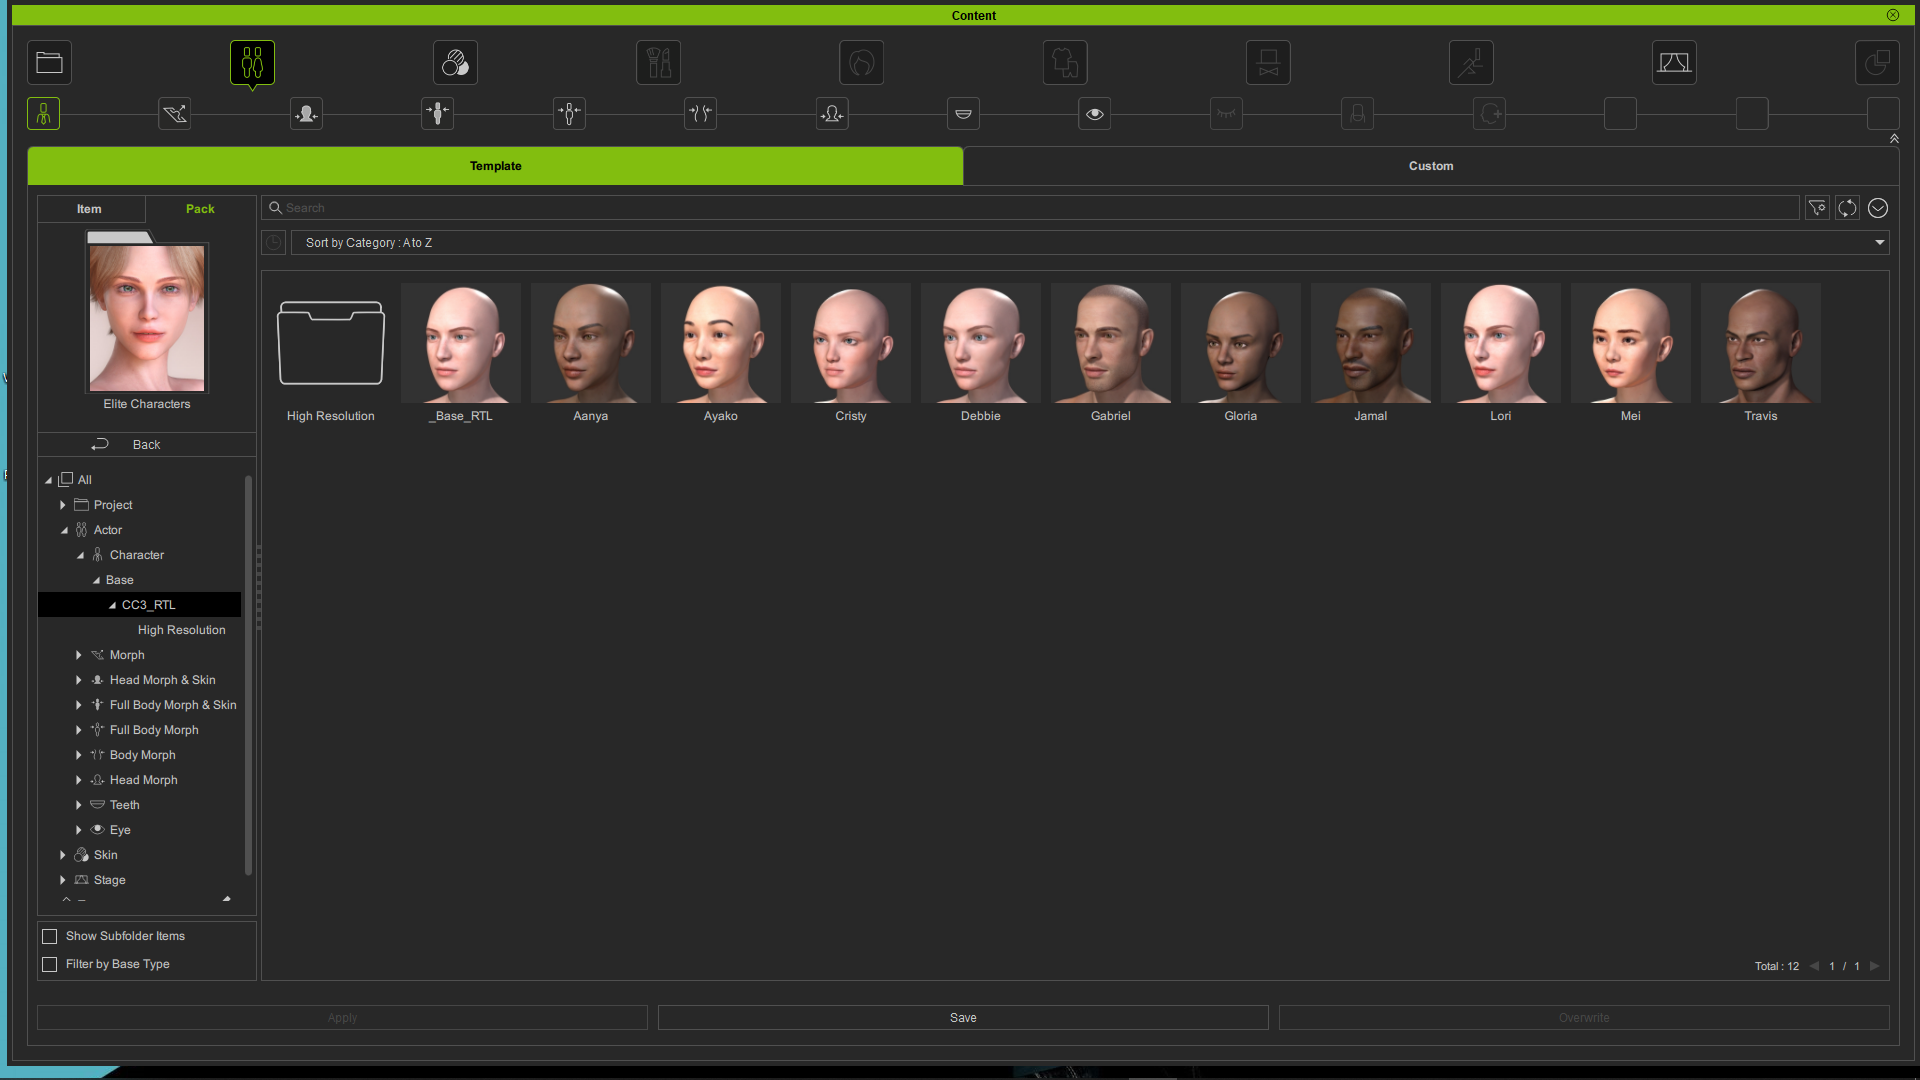This screenshot has height=1080, width=1920.
Task: Expand the Full Body Morph node
Action: click(x=79, y=730)
